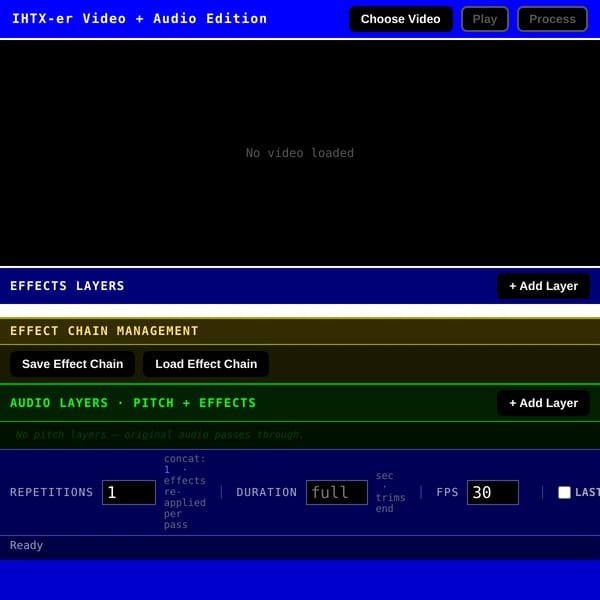Click the 'IHTX-er Video + Audio Edition' title

coord(140,19)
